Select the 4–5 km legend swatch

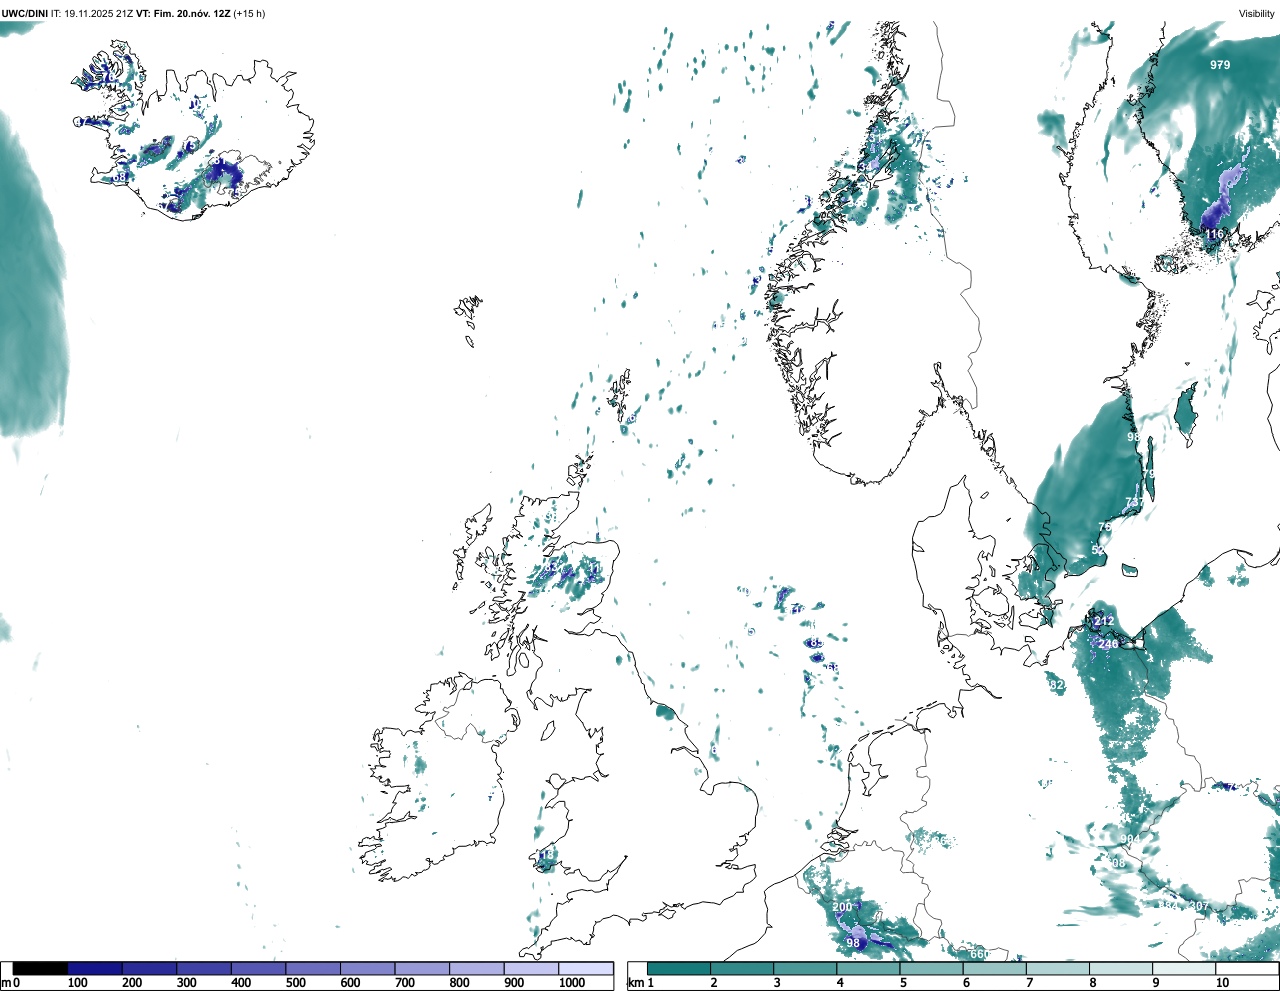tap(868, 968)
